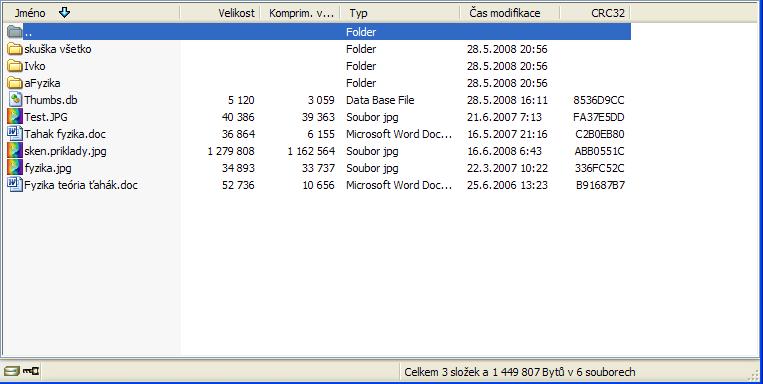Screen dimensions: 763x384
Task: Toggle sort arrow on Jméno column
Action: point(64,13)
